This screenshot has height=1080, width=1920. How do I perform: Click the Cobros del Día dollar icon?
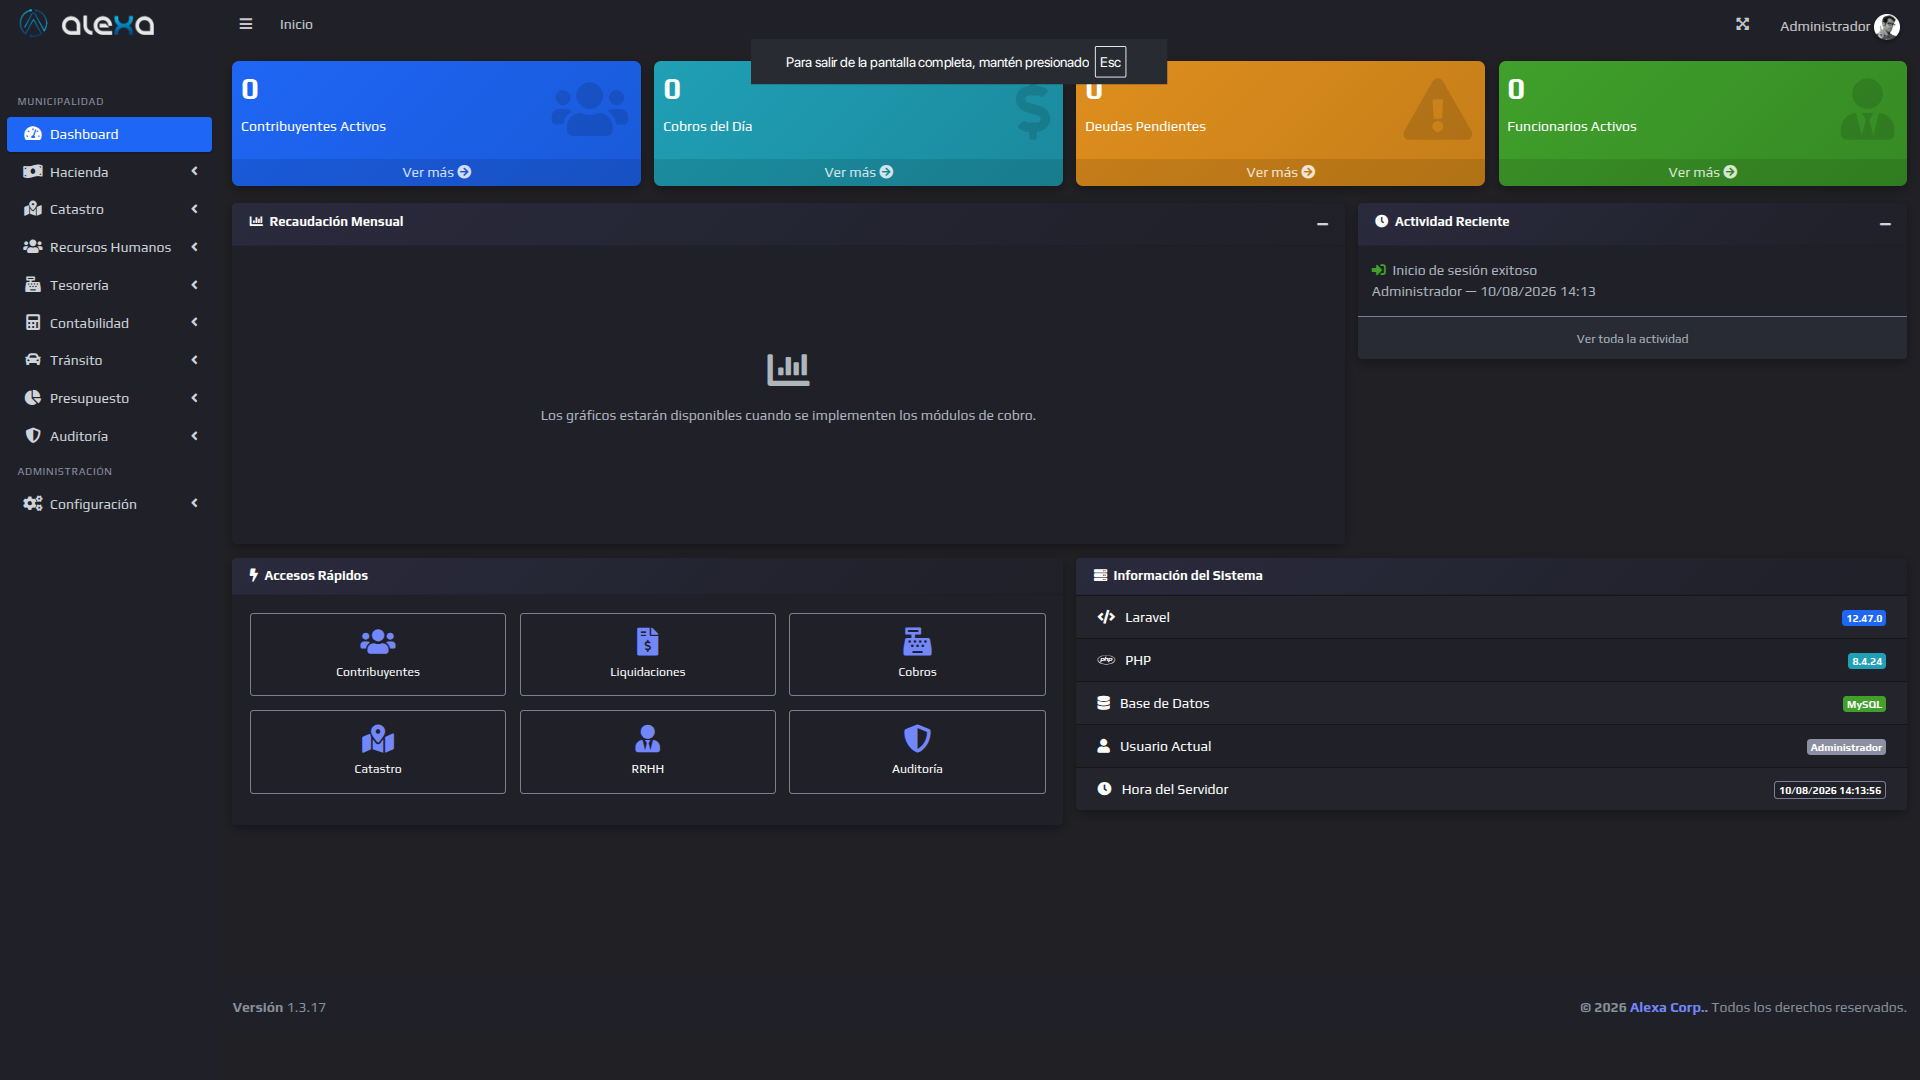point(1033,110)
